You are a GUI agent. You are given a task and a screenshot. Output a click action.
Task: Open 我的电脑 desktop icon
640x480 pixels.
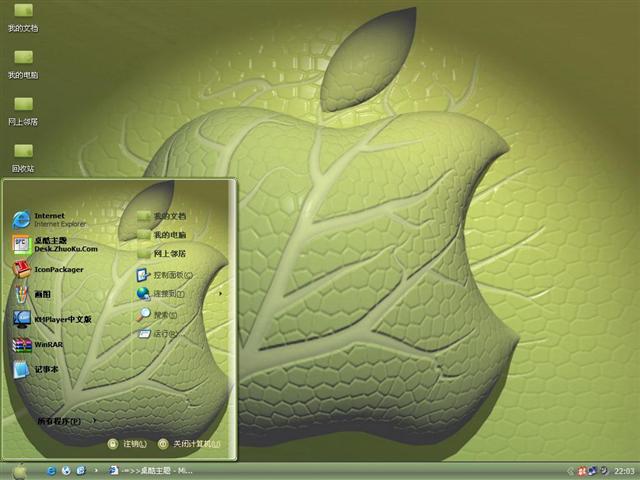23,65
